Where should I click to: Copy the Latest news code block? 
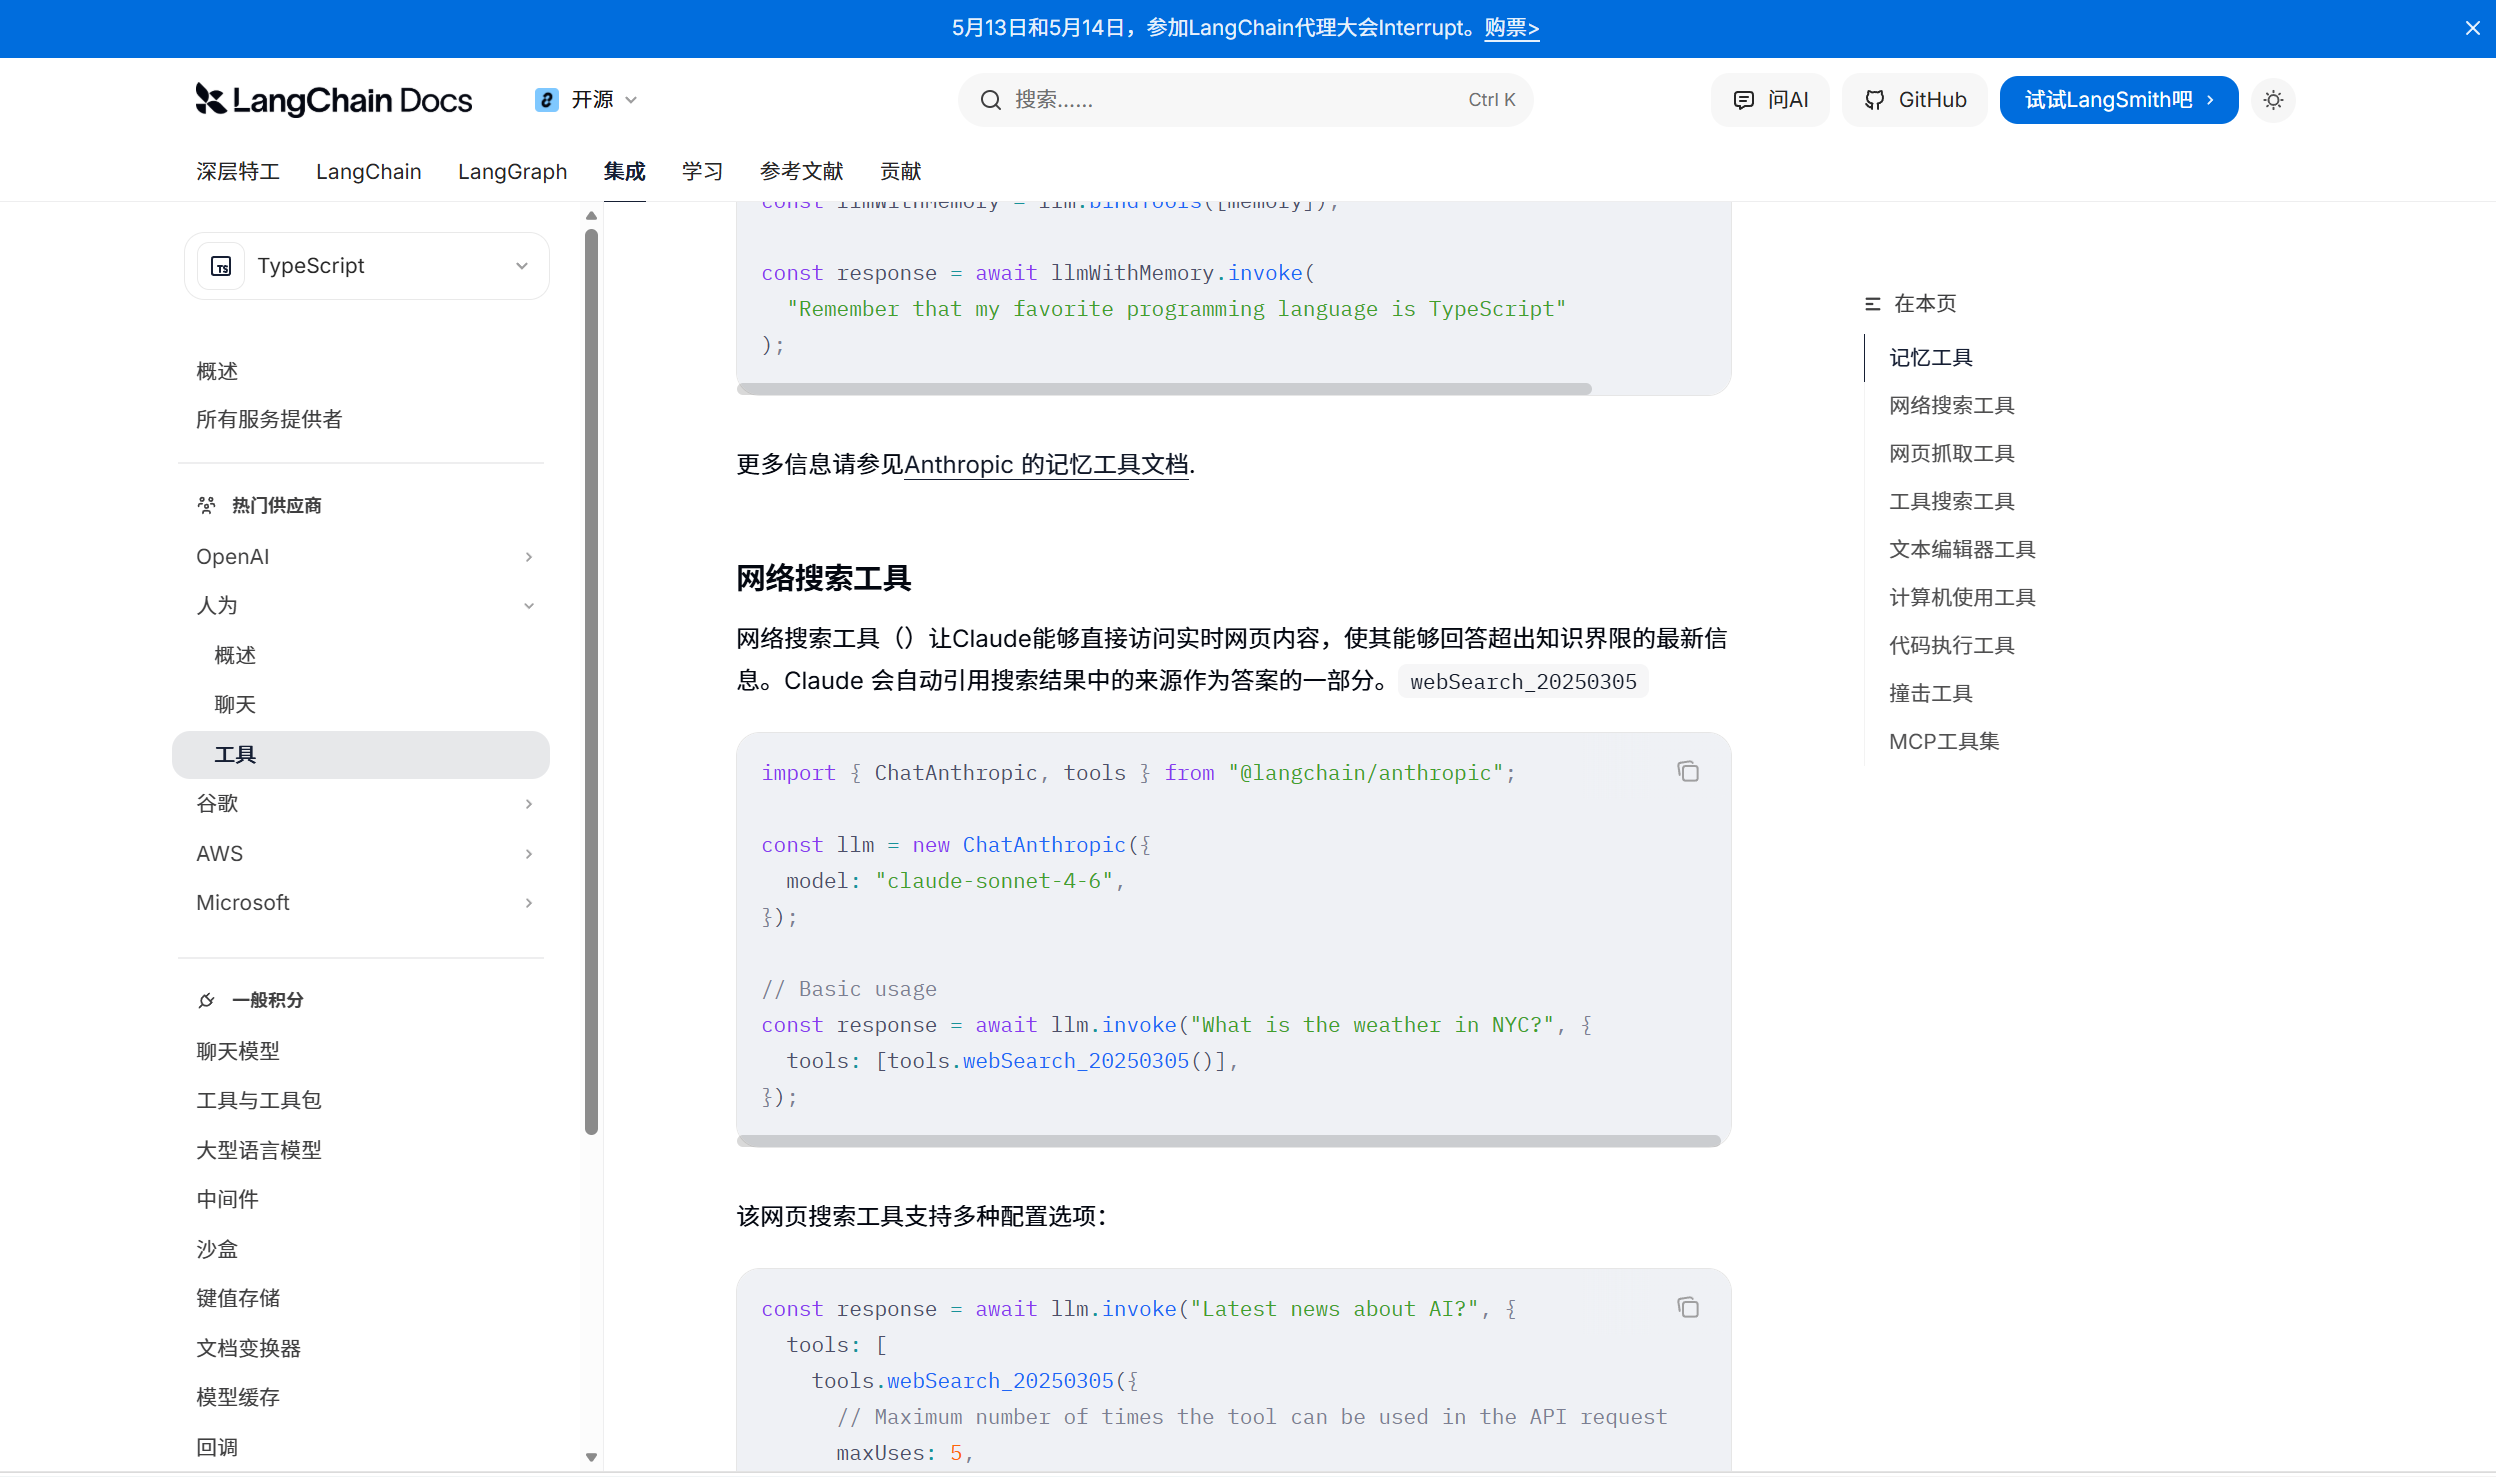pos(1688,1307)
